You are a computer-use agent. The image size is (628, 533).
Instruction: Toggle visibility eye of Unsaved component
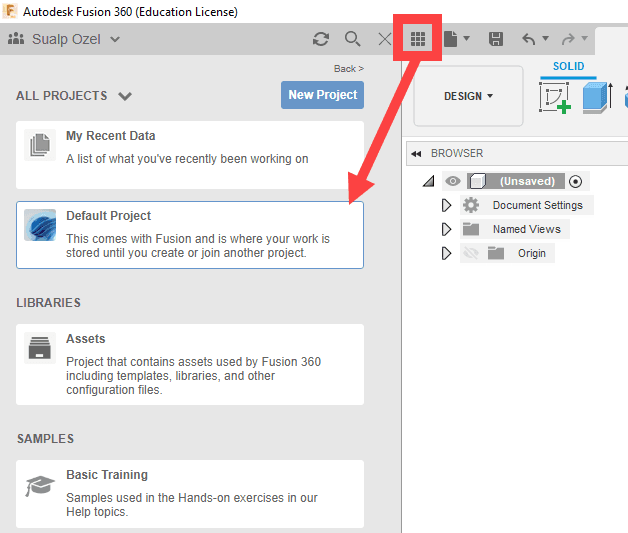tap(453, 181)
